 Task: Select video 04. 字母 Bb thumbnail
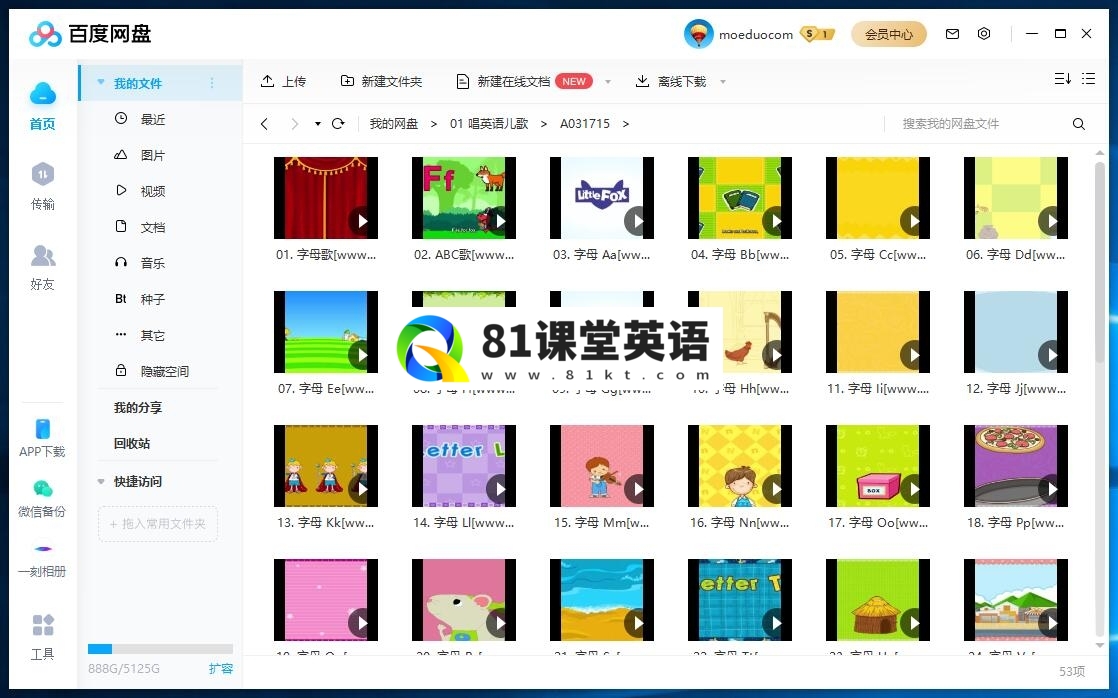[740, 198]
